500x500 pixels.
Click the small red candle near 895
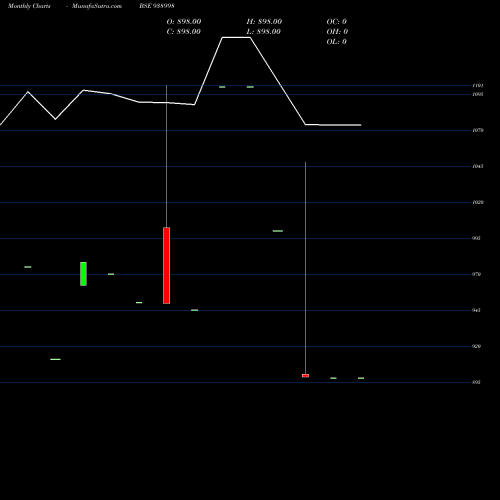click(x=305, y=376)
